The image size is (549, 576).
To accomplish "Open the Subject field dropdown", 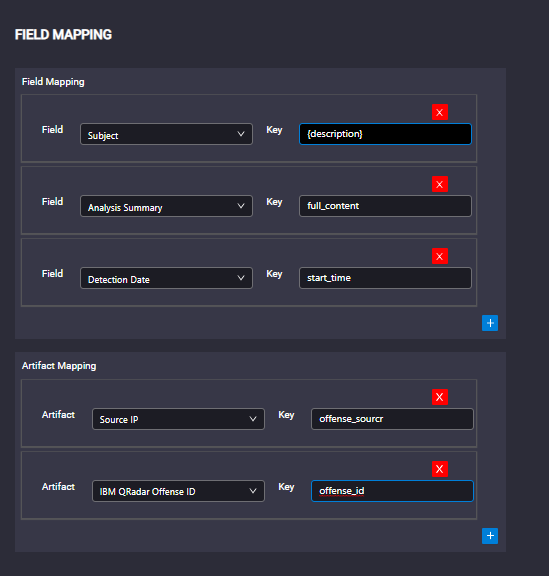I will [x=166, y=134].
